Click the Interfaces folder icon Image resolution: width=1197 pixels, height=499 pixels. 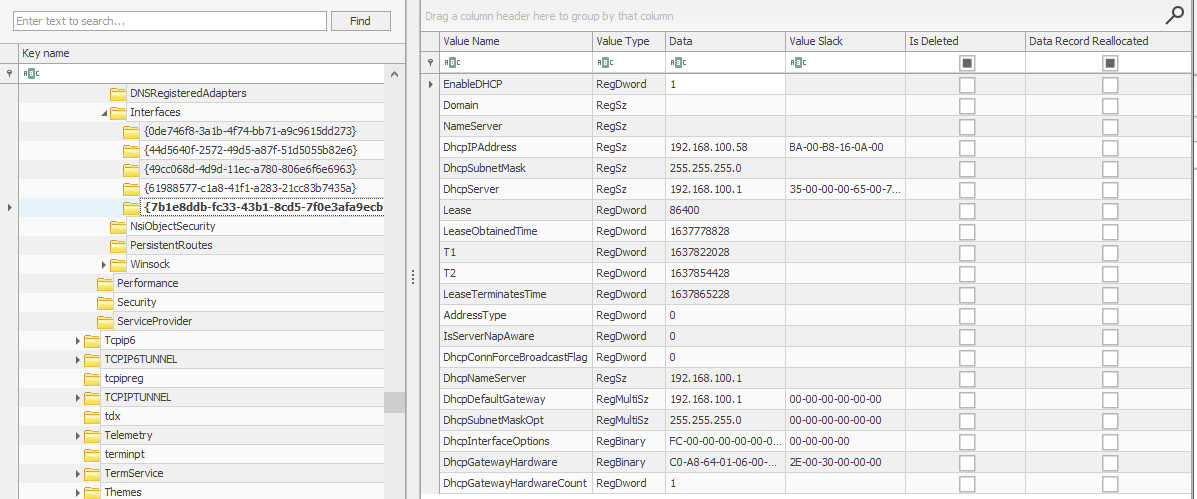click(118, 113)
